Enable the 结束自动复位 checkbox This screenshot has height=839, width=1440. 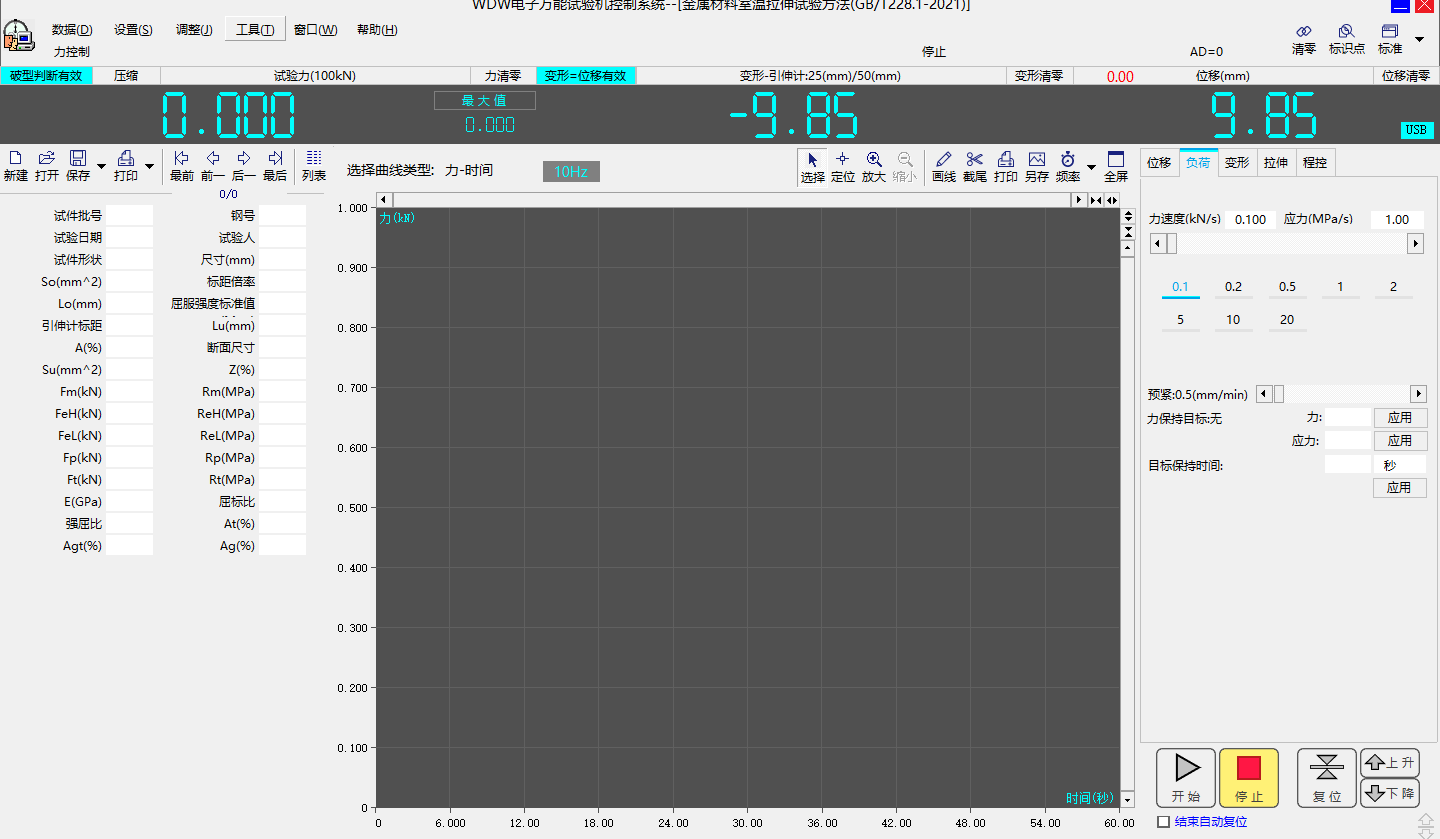pyautogui.click(x=1163, y=822)
